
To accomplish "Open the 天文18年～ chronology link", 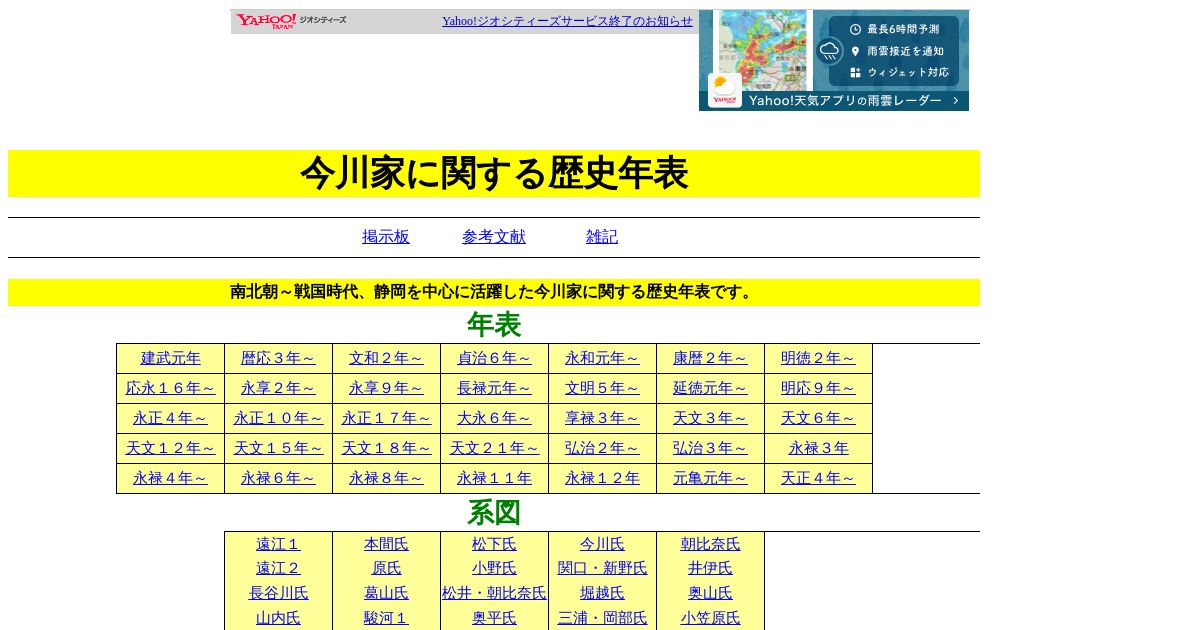I will click(387, 448).
